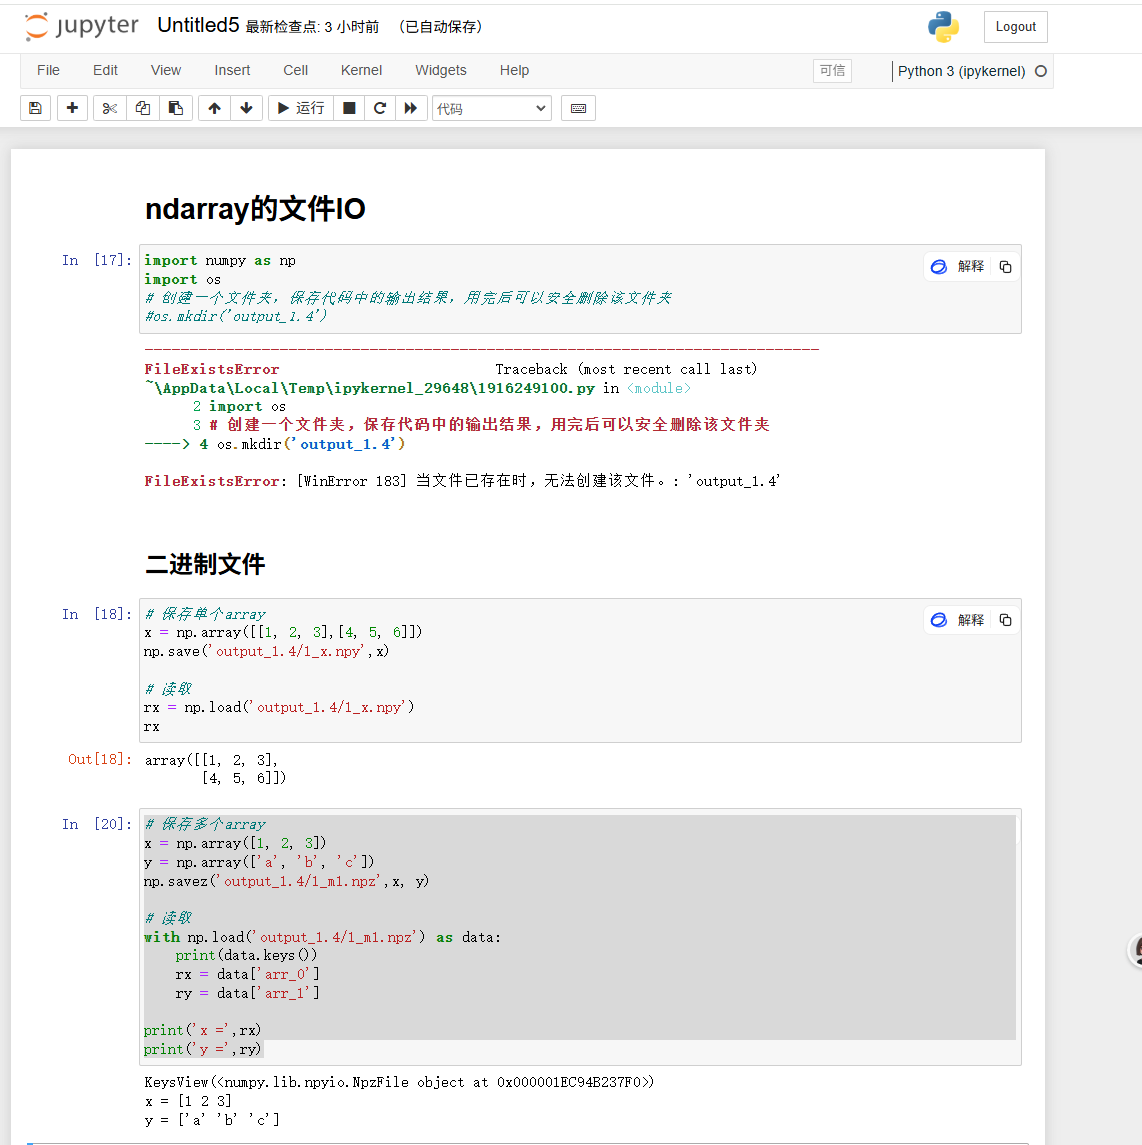Screen dimensions: 1142x1145
Task: Save the notebook via save icon
Action: pyautogui.click(x=35, y=108)
